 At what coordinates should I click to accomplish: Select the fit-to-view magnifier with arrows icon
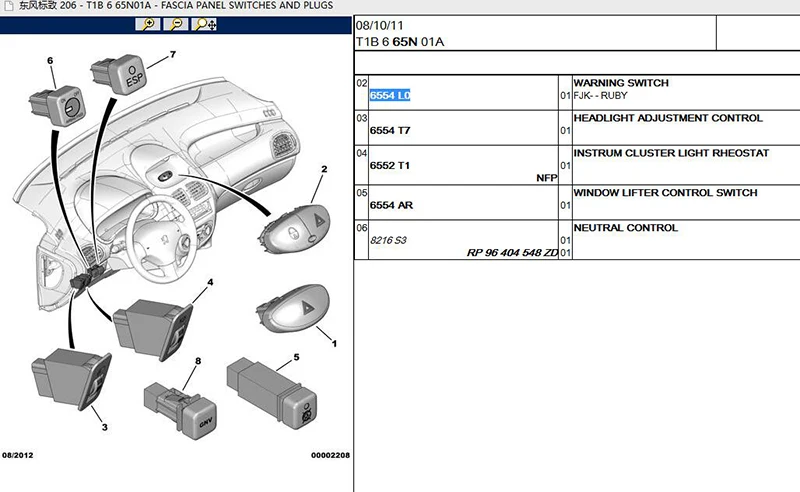click(x=205, y=24)
